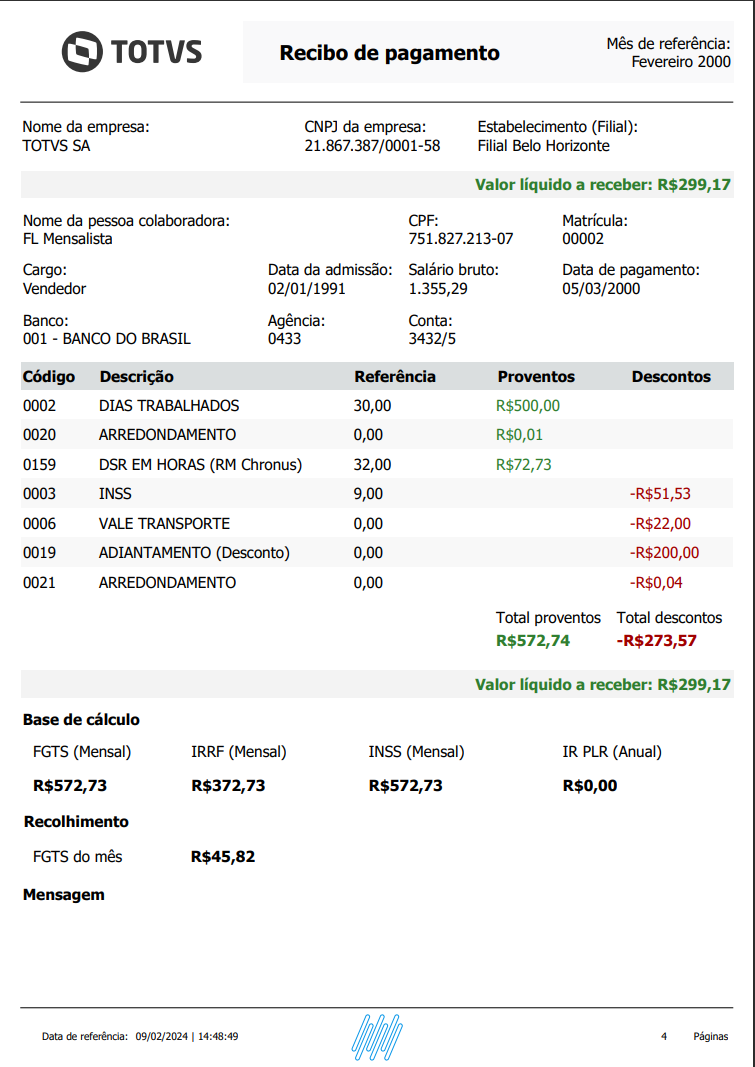
Task: Click the bottom 'Valor líquido a receber' line
Action: pyautogui.click(x=603, y=685)
